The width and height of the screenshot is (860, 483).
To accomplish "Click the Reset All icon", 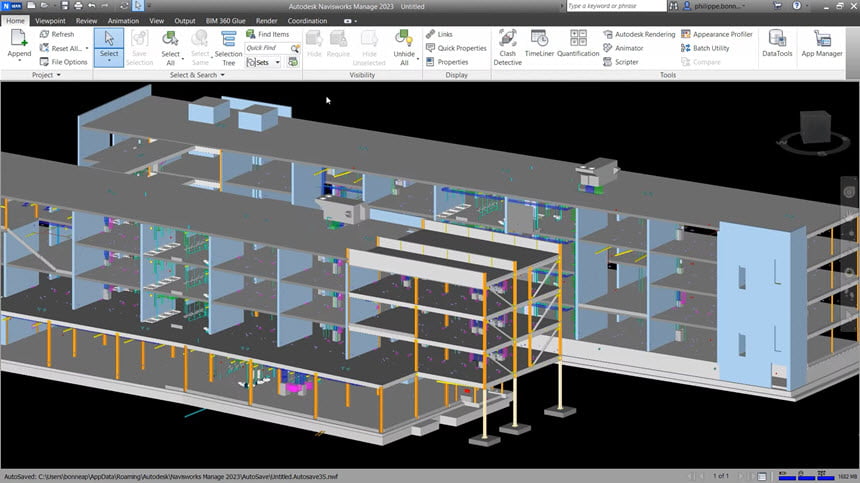I will pyautogui.click(x=44, y=48).
